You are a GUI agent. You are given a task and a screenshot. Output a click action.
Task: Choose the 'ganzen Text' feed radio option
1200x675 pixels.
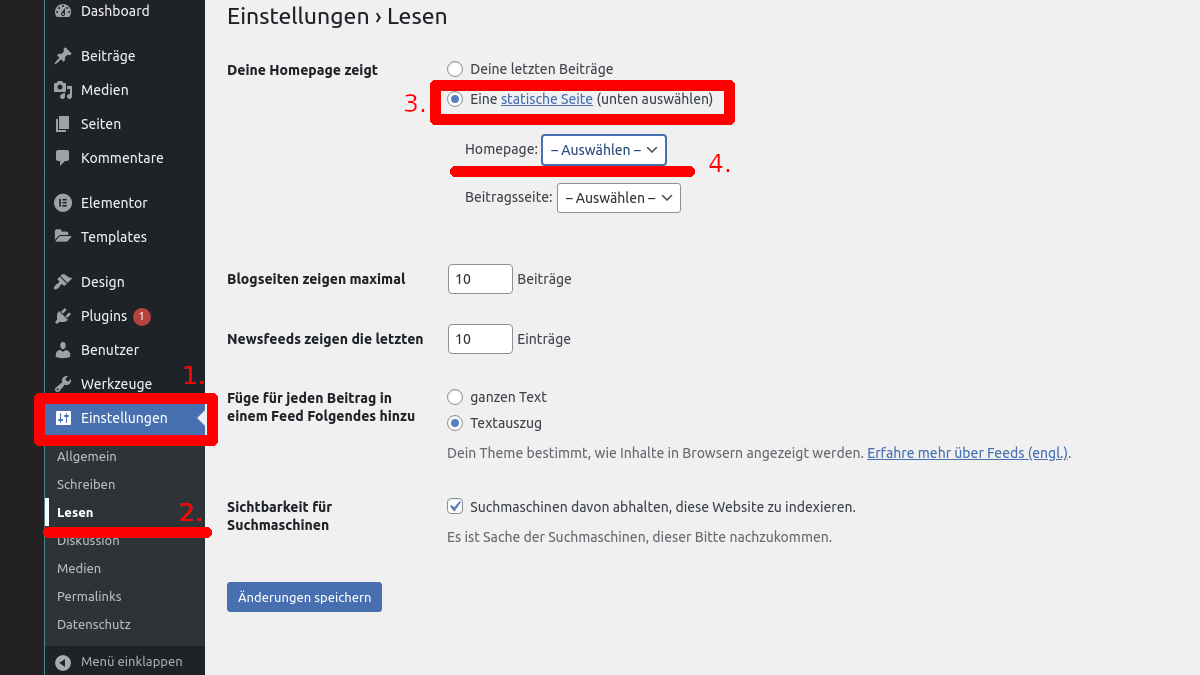coord(455,397)
